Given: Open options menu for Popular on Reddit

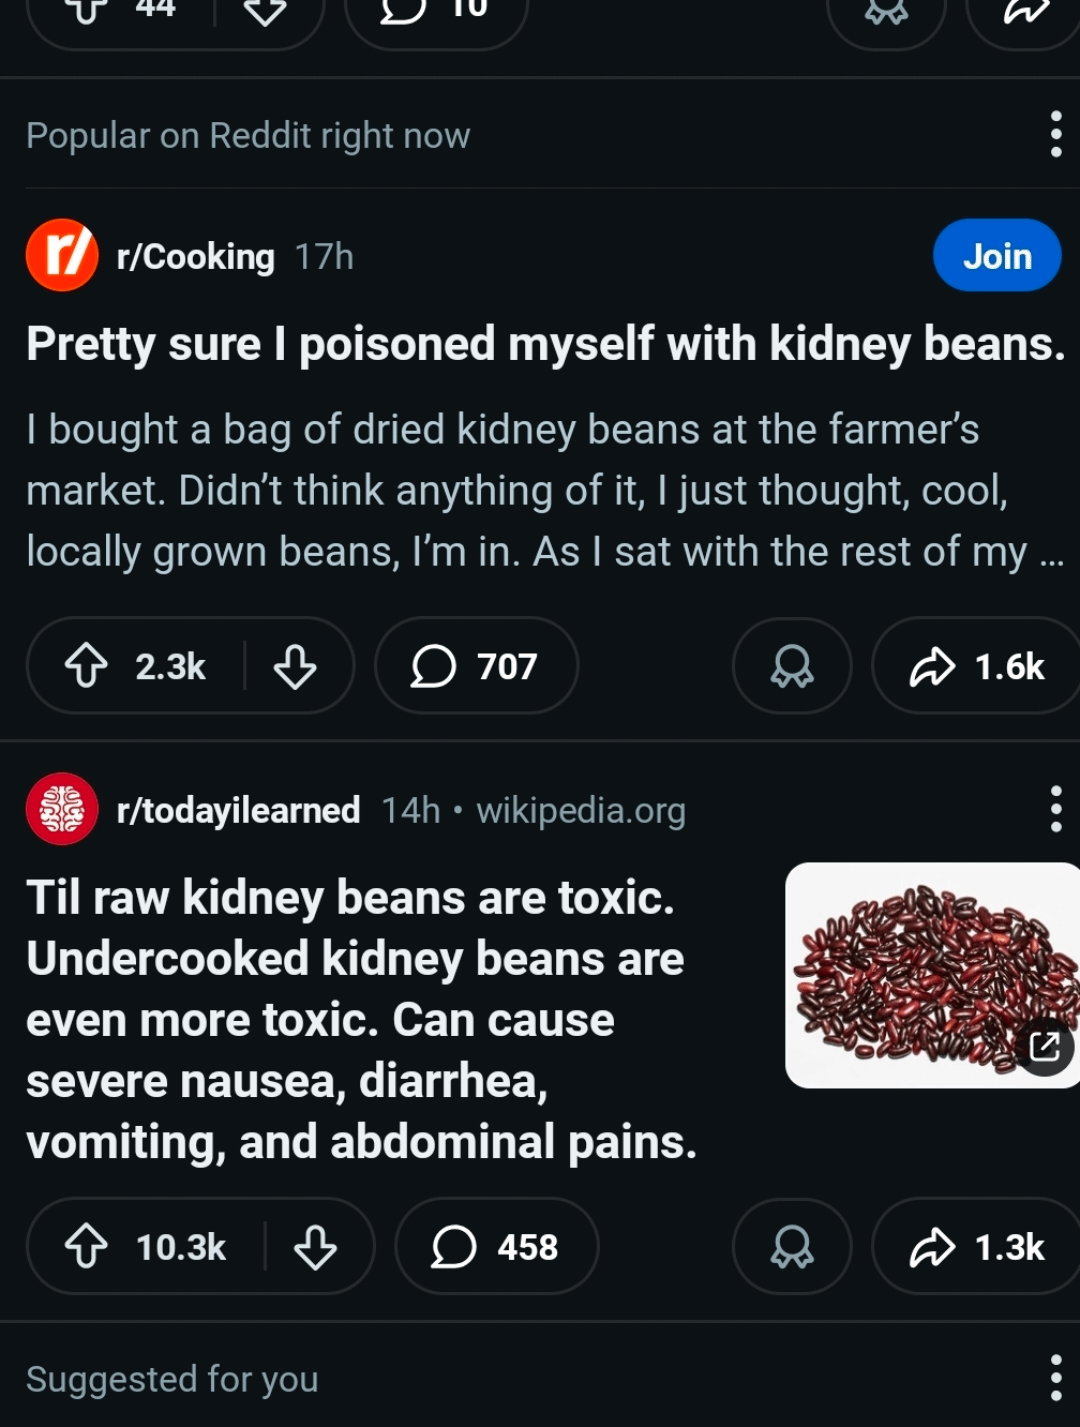Looking at the screenshot, I should (x=1056, y=134).
